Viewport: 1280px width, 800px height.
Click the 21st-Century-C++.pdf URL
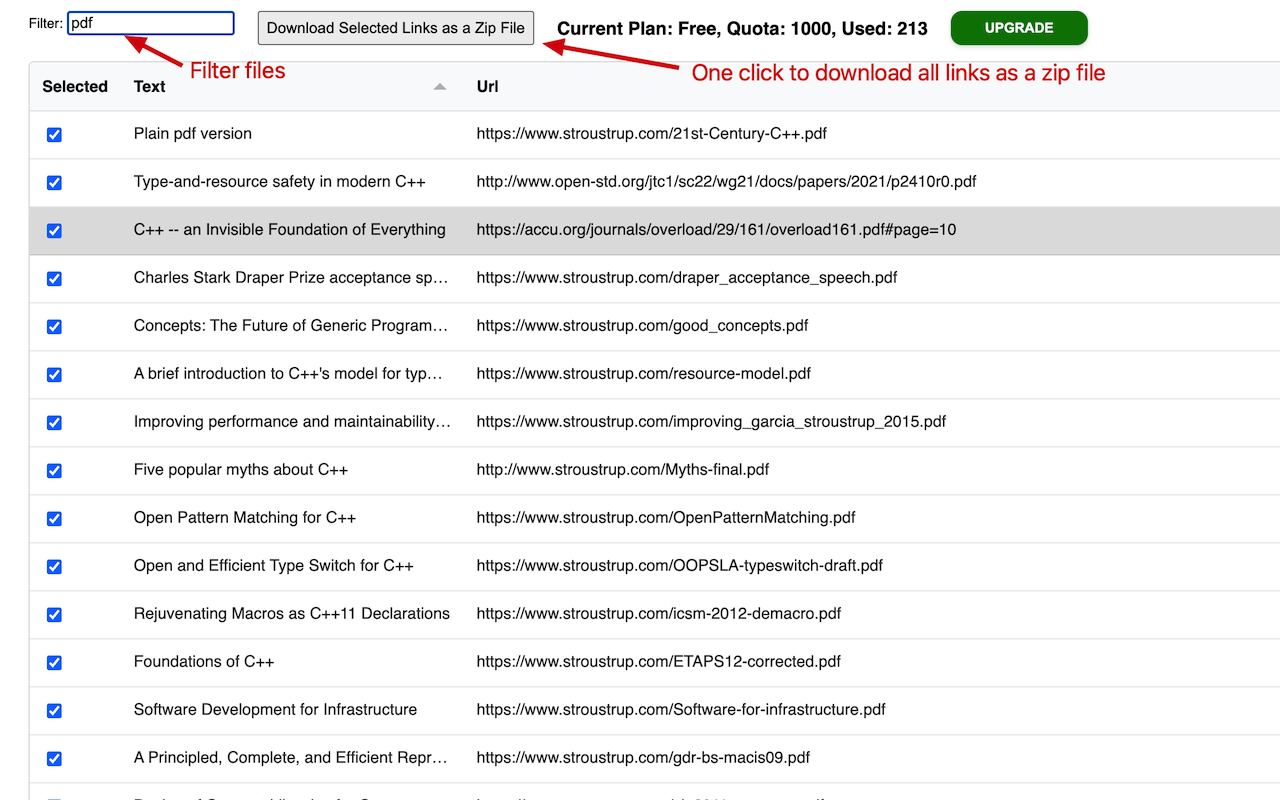click(651, 134)
